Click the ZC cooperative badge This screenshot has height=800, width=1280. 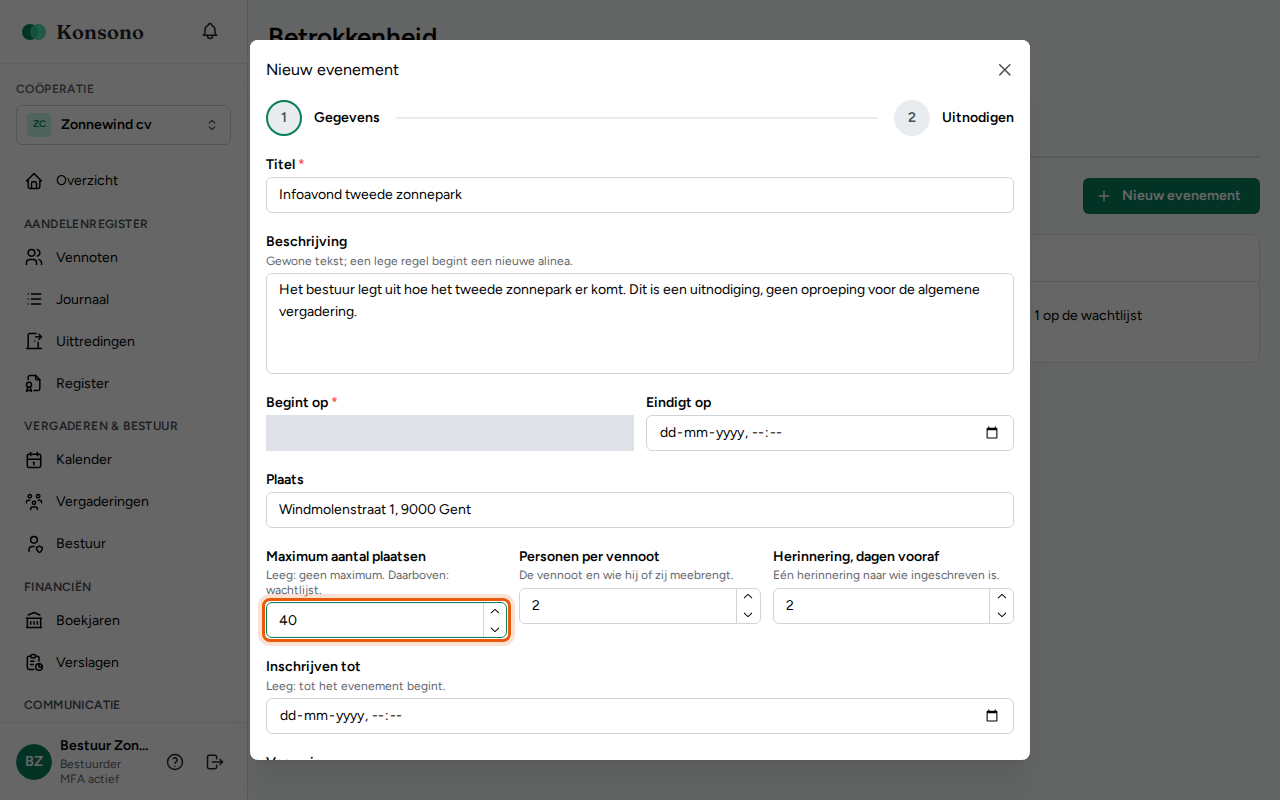click(x=39, y=125)
